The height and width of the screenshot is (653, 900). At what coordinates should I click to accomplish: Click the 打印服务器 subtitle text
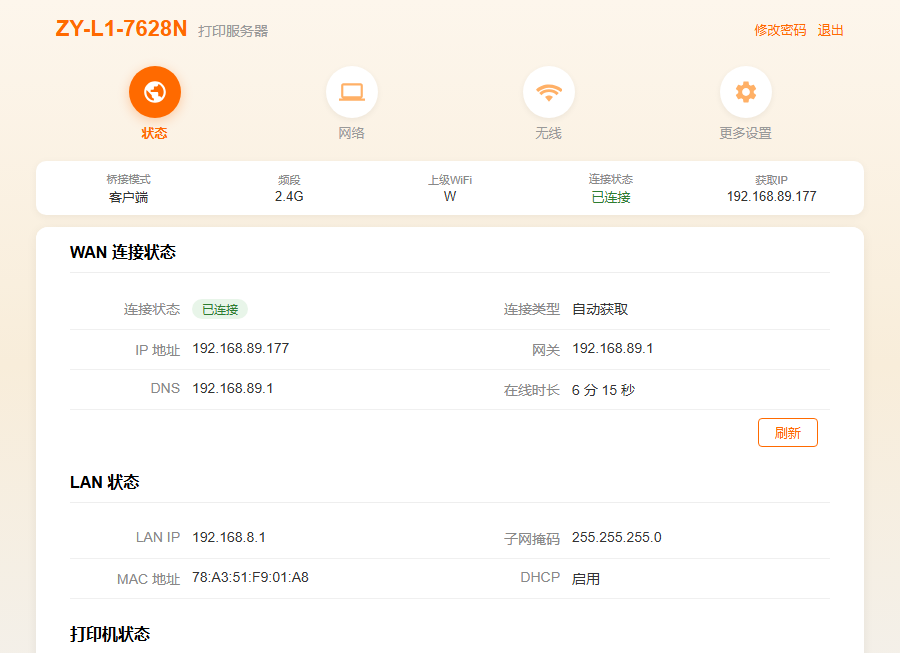click(233, 31)
